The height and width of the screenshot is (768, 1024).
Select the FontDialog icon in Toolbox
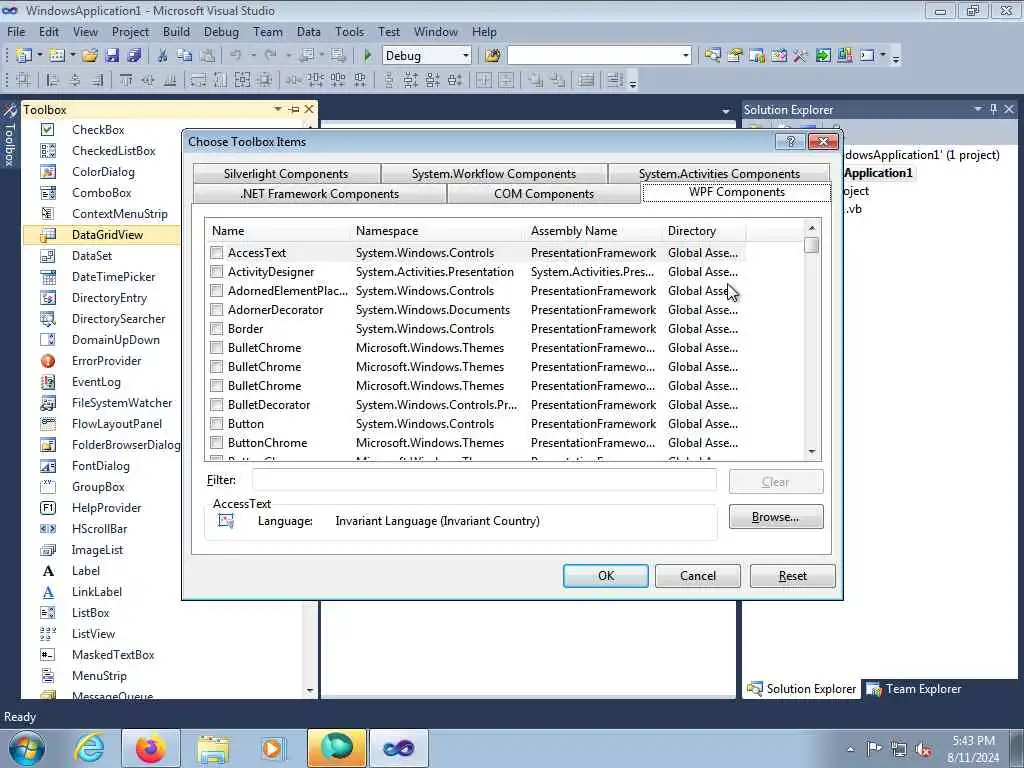[x=48, y=466]
